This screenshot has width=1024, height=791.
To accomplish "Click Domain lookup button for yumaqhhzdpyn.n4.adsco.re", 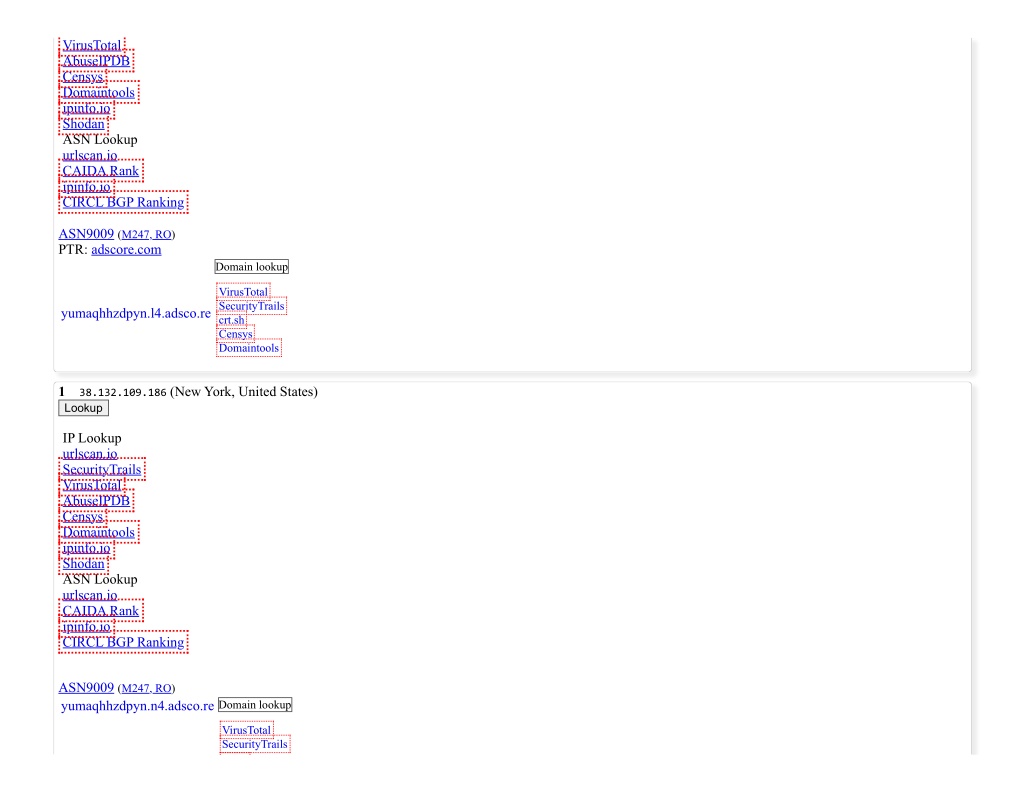I will point(255,705).
